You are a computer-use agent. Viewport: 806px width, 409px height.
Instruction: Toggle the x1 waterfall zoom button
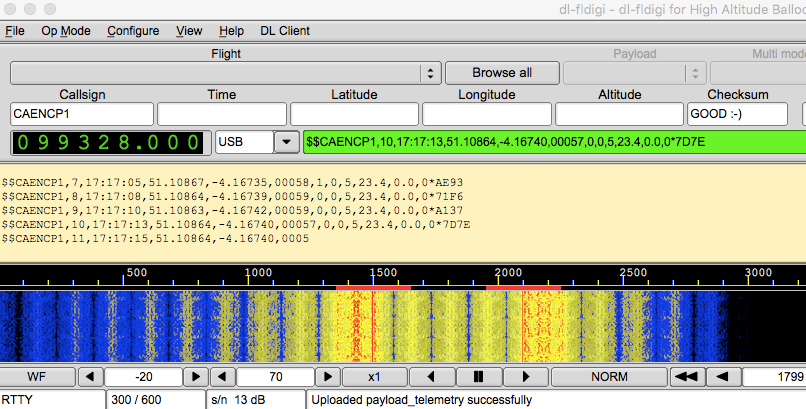[x=373, y=377]
